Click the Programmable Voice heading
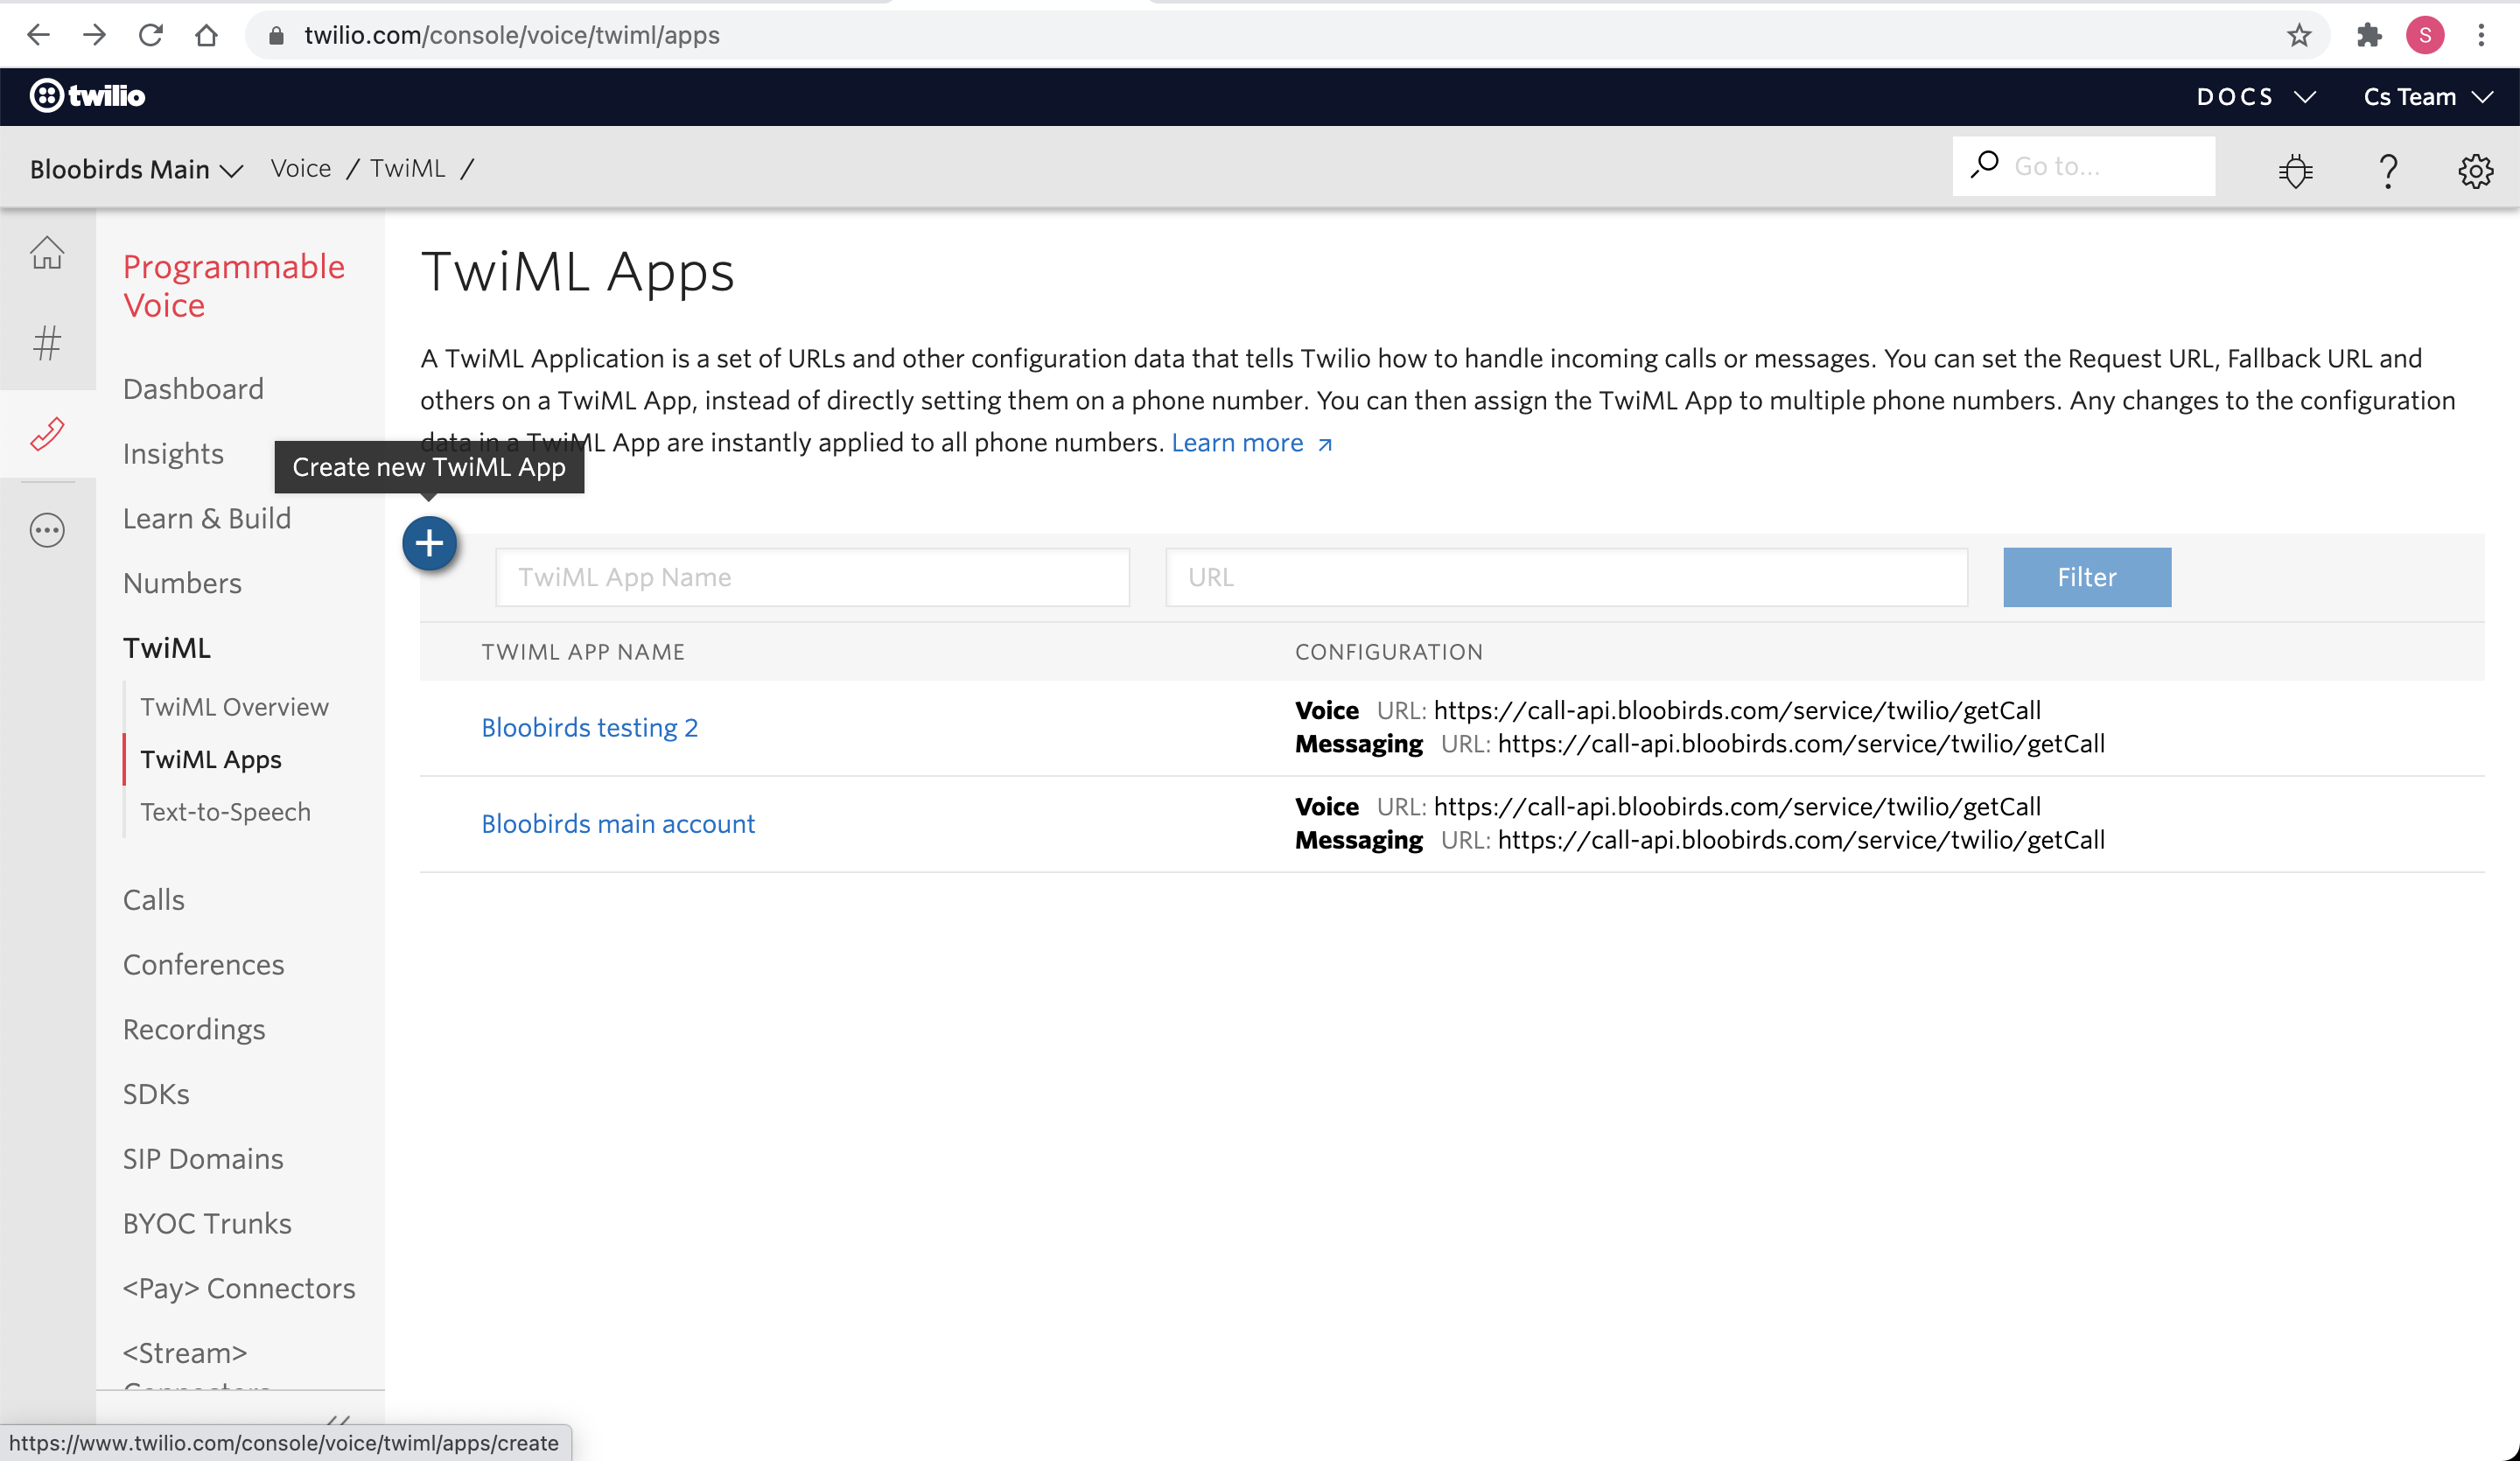This screenshot has width=2520, height=1461. click(x=234, y=286)
